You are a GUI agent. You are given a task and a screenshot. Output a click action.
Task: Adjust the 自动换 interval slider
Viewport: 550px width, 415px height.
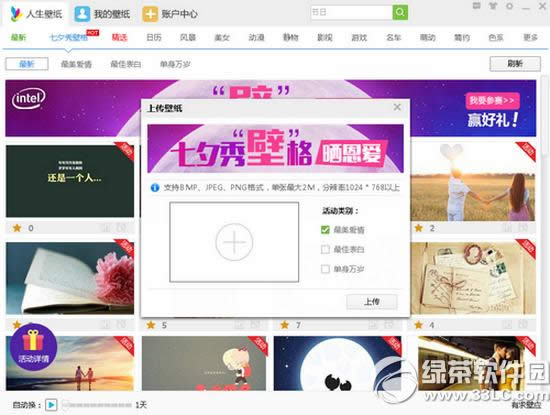point(97,405)
